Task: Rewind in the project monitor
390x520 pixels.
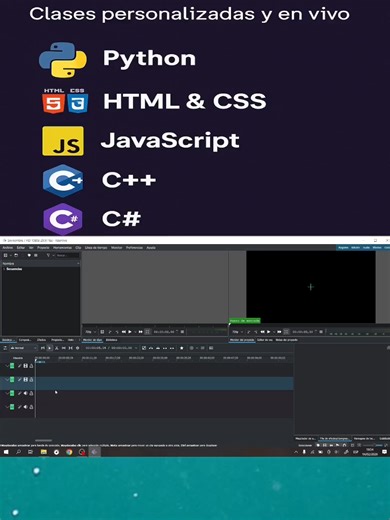Action: pos(263,332)
